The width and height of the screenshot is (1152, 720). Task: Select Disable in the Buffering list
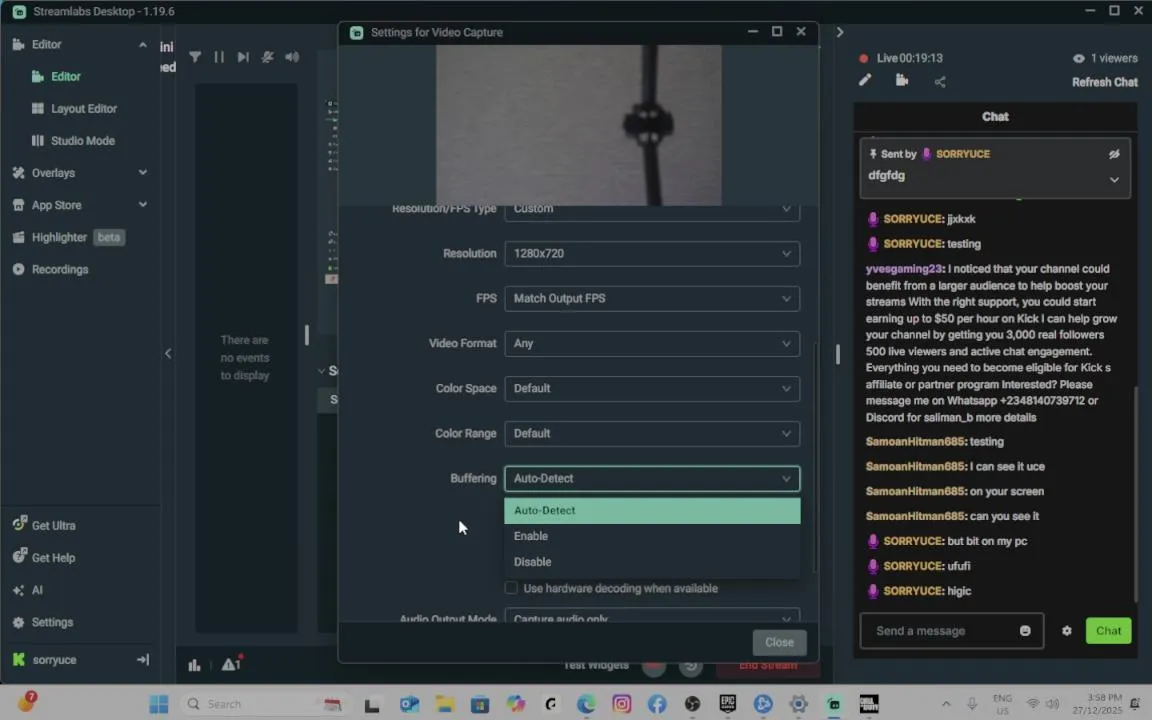click(652, 562)
